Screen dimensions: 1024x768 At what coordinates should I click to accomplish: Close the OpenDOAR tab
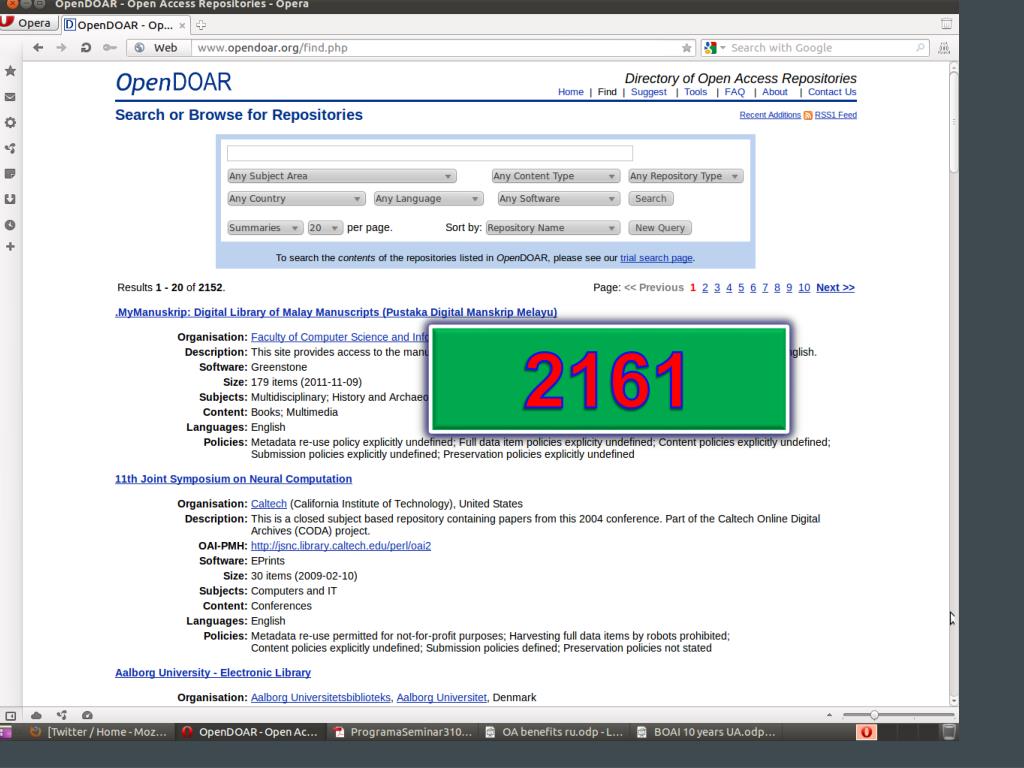[182, 25]
